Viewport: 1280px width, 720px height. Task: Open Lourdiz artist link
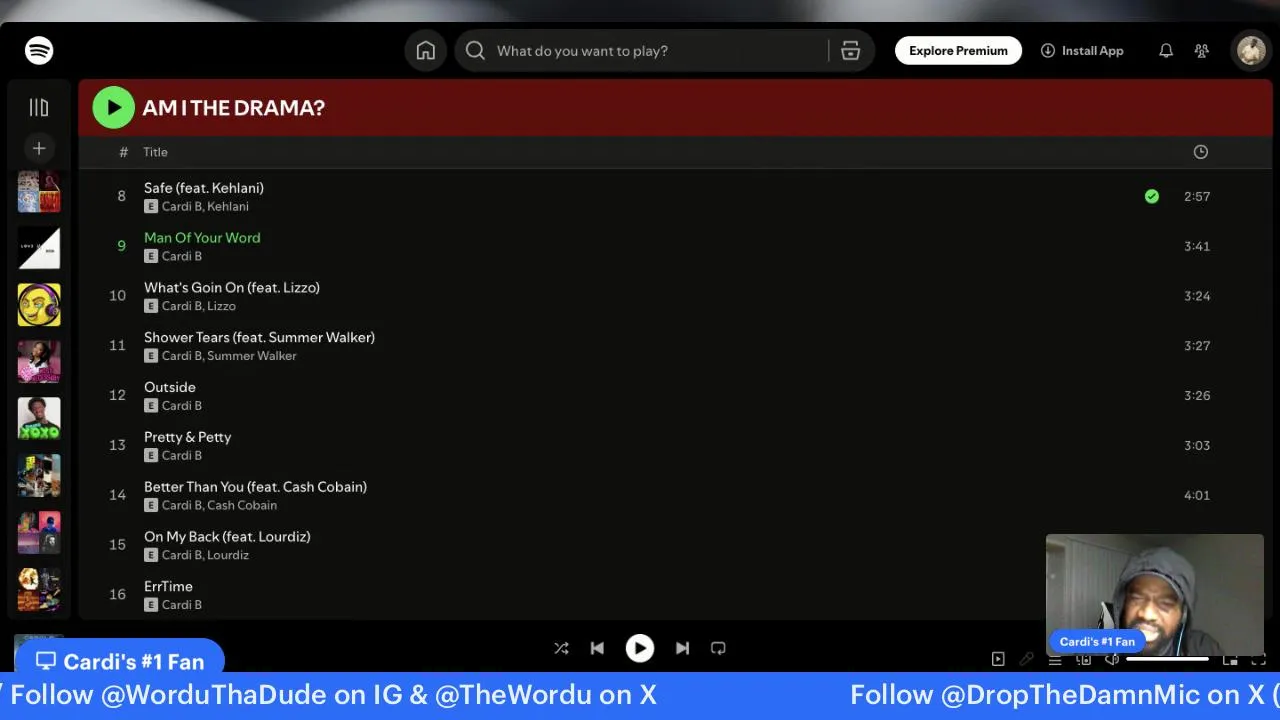pyautogui.click(x=228, y=555)
